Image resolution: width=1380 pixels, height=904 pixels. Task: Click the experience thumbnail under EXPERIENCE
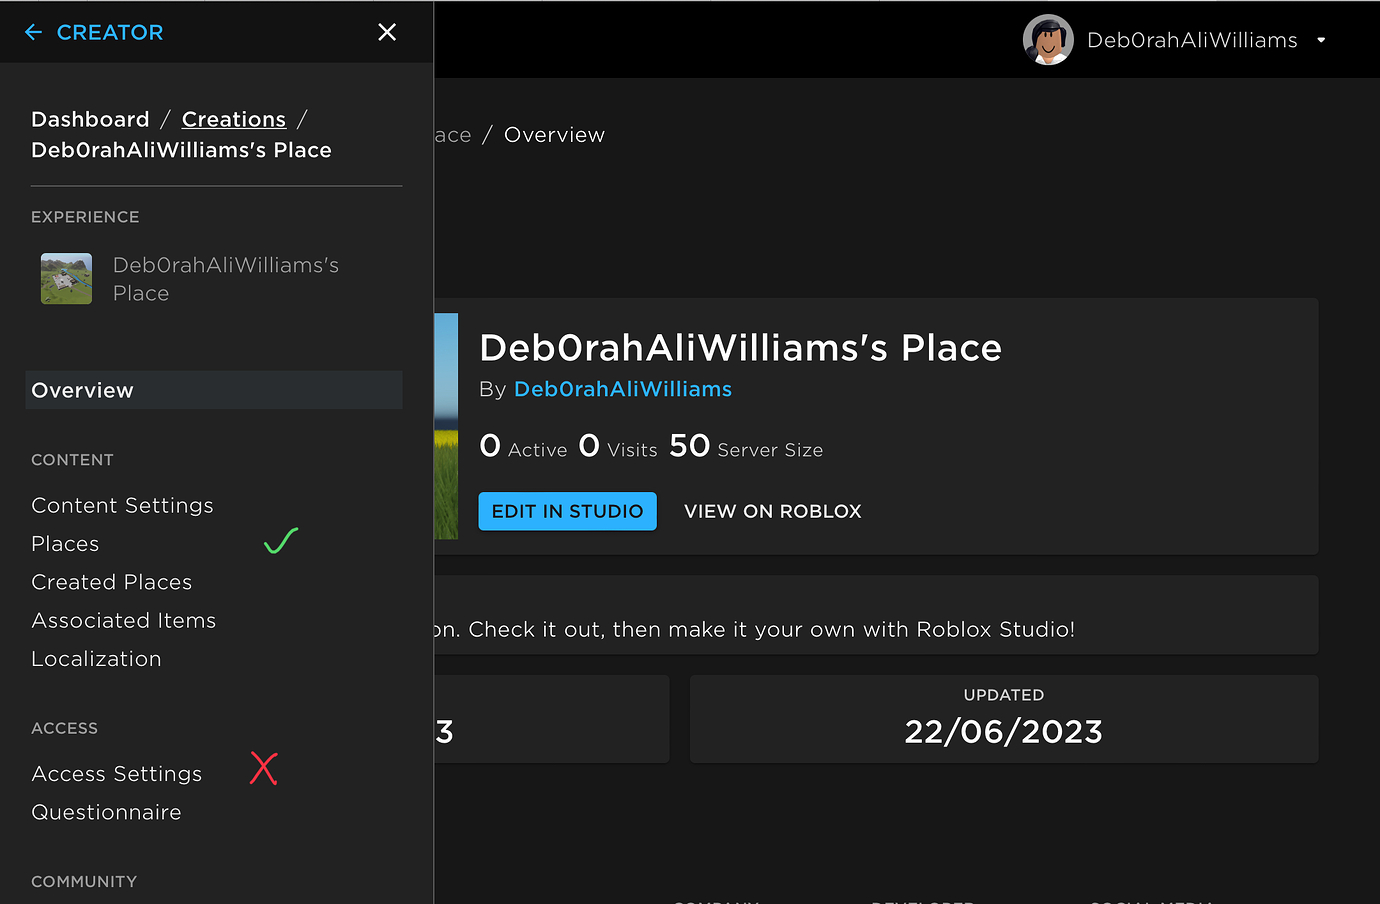[x=65, y=277]
